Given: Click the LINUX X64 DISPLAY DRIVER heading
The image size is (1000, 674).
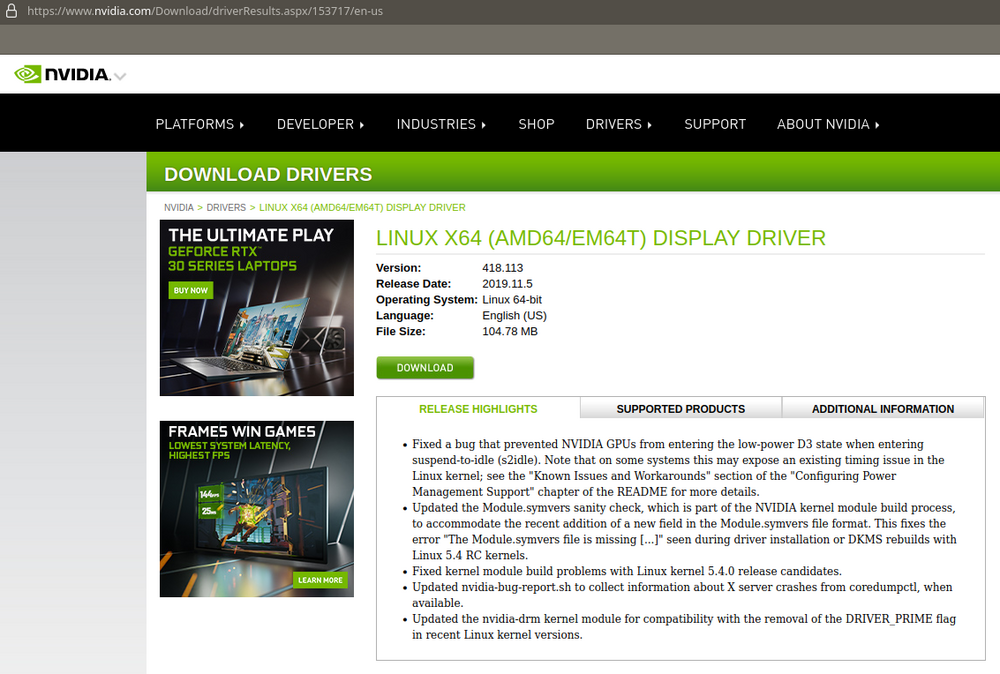Looking at the screenshot, I should coord(601,238).
